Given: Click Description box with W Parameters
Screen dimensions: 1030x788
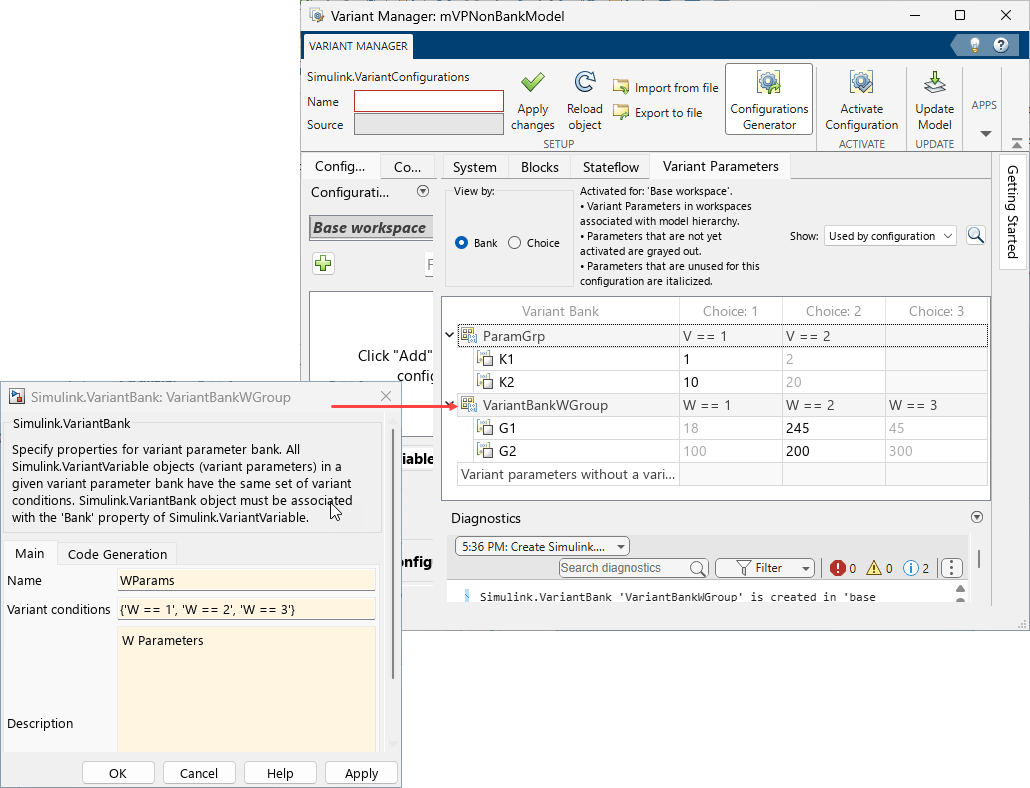Looking at the screenshot, I should coord(246,689).
